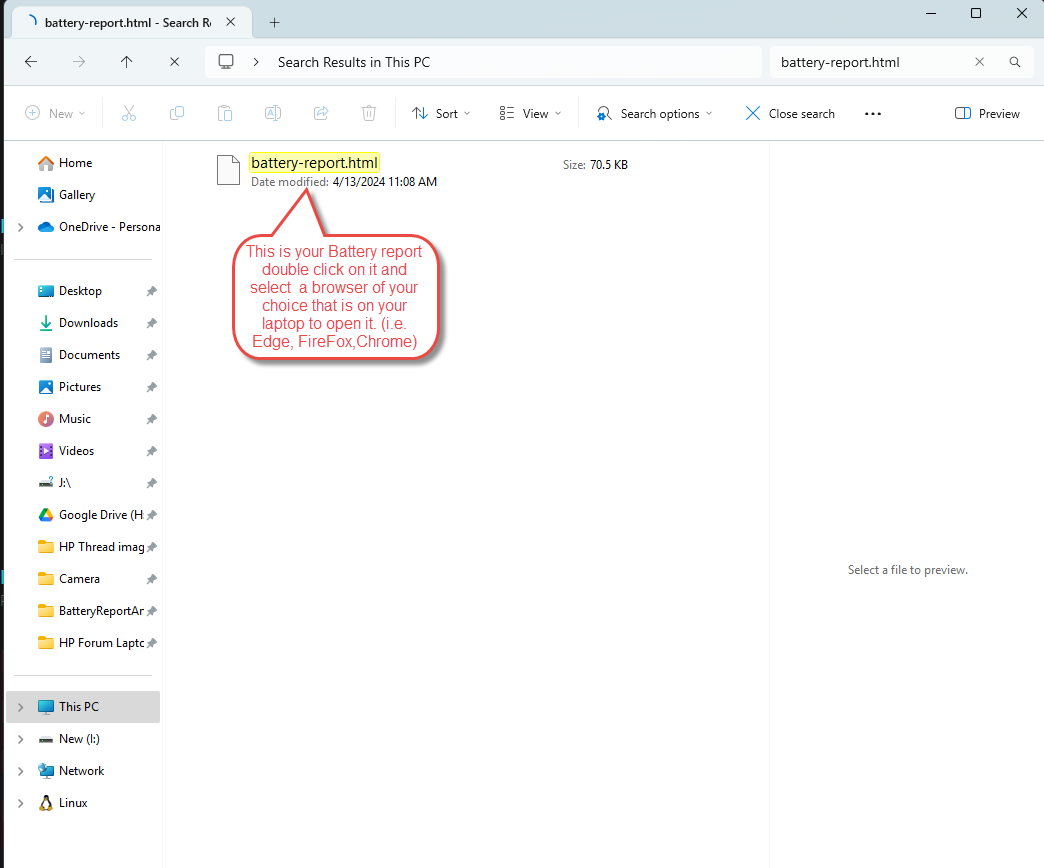Click the search magnifier icon
Image resolution: width=1044 pixels, height=868 pixels.
(1015, 62)
